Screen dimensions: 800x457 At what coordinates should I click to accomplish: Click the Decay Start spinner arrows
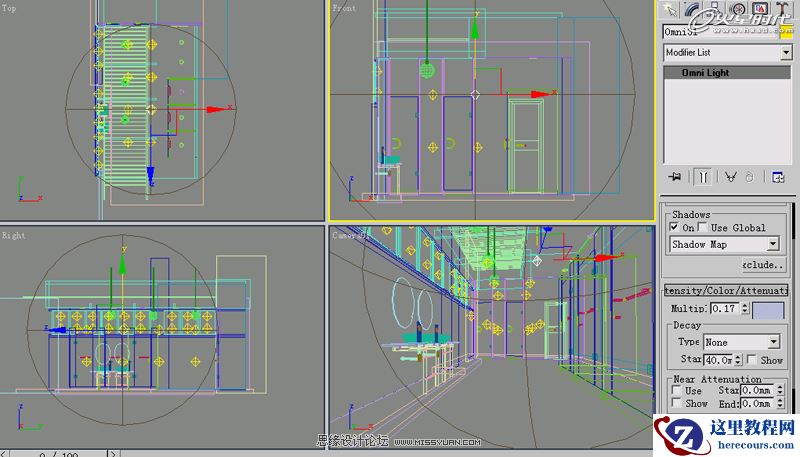click(738, 360)
